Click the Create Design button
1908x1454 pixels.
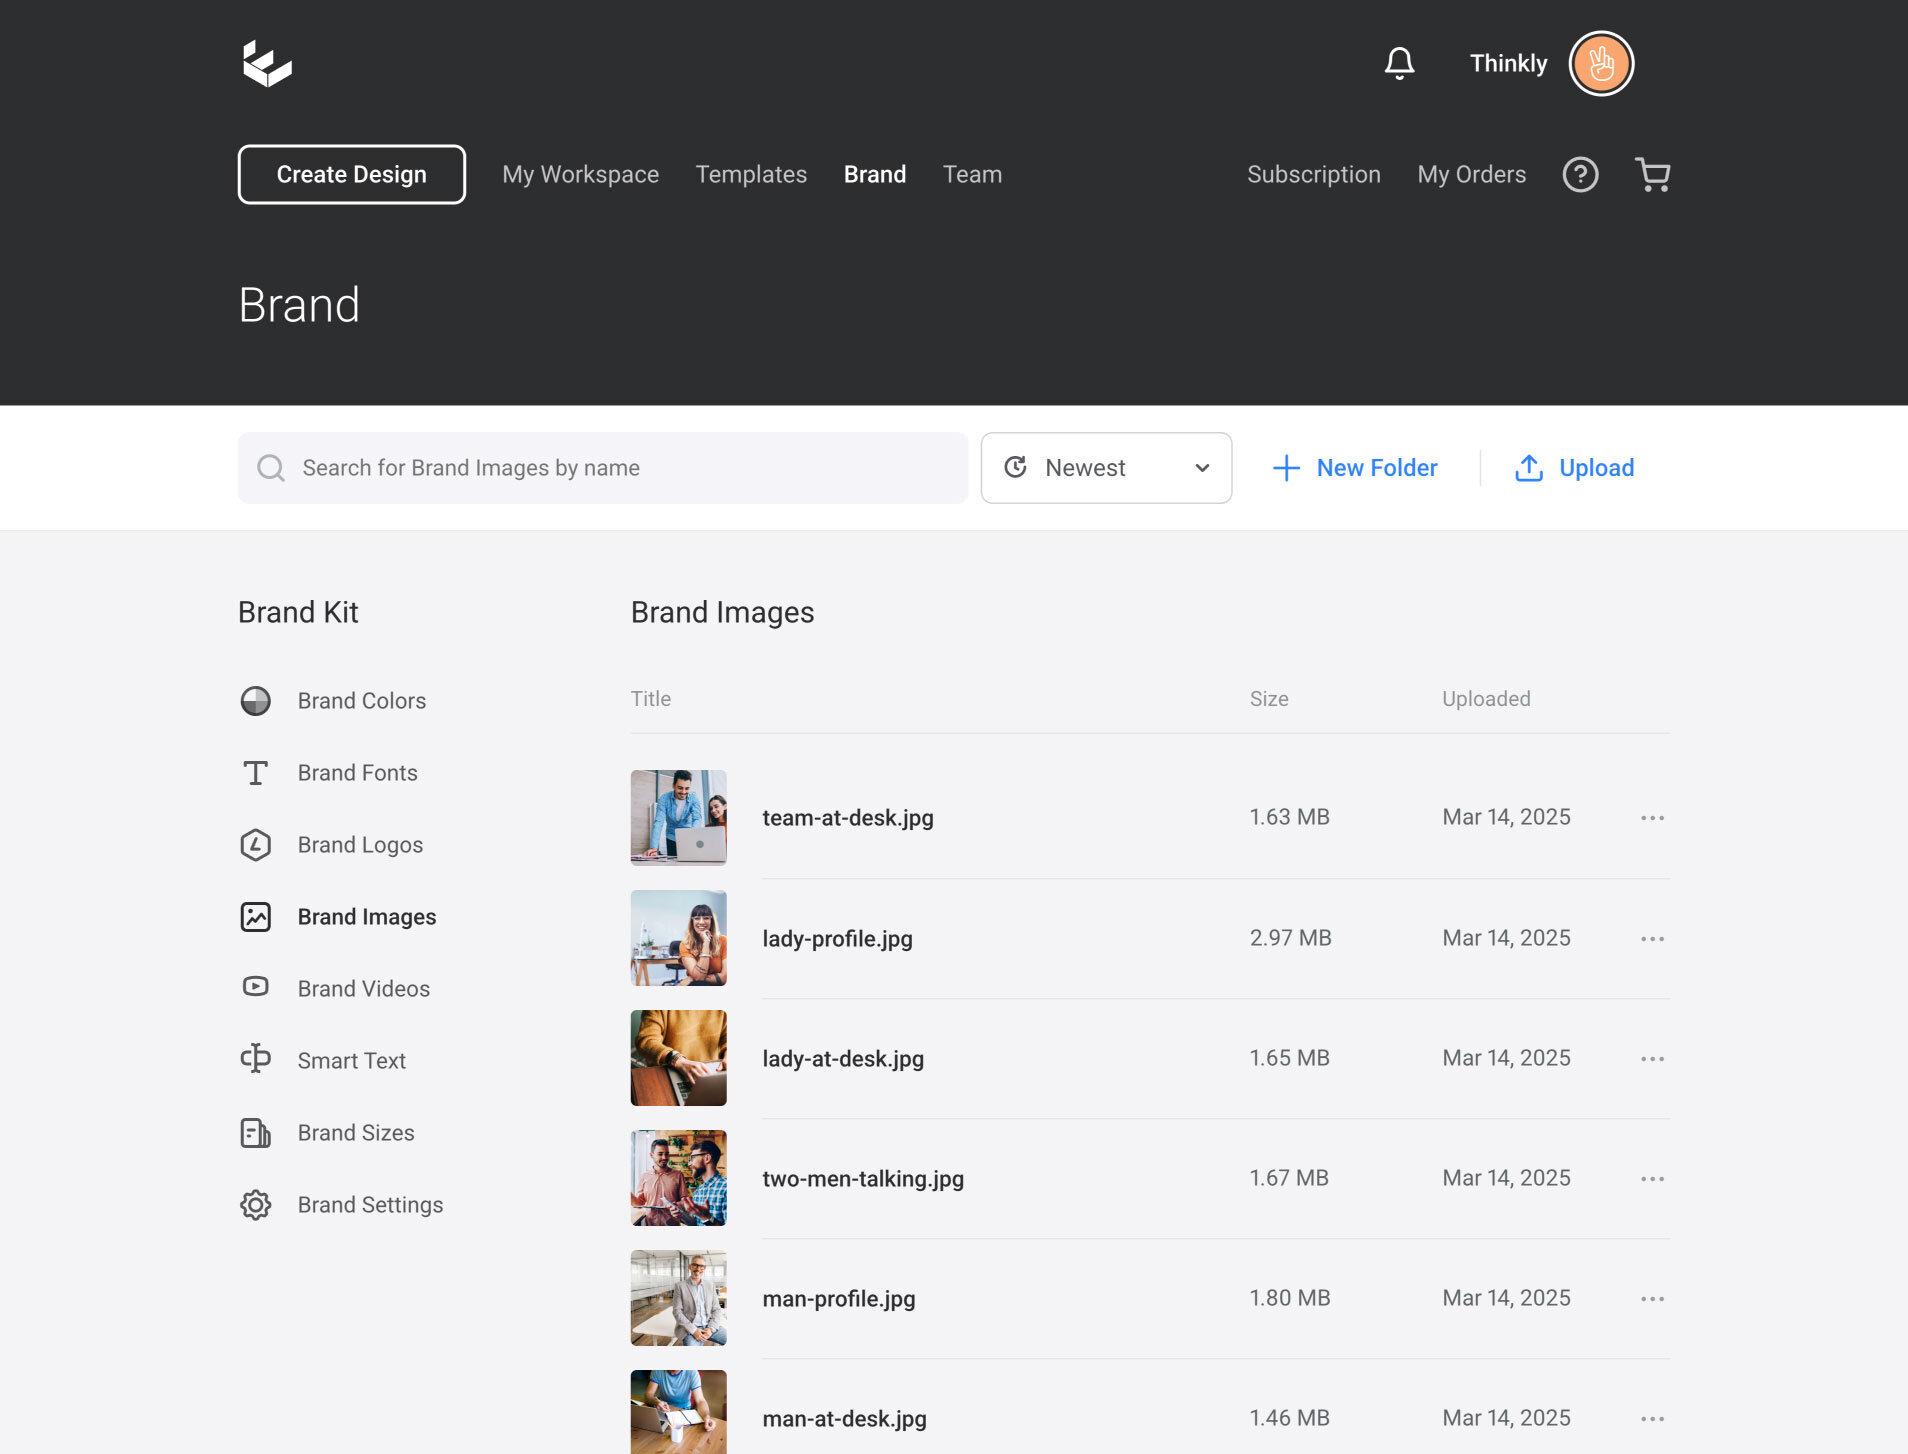(x=352, y=175)
